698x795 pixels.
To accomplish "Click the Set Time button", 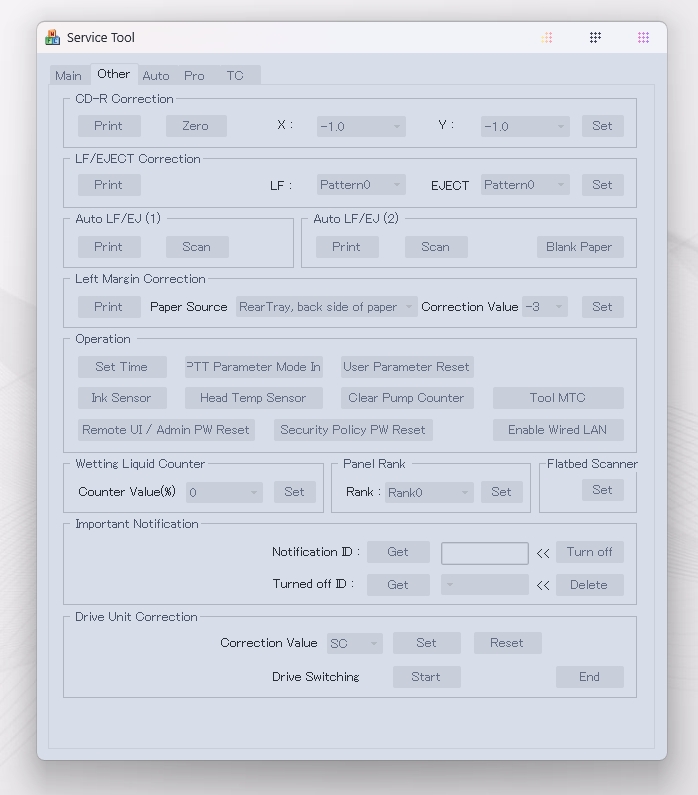I will click(122, 367).
